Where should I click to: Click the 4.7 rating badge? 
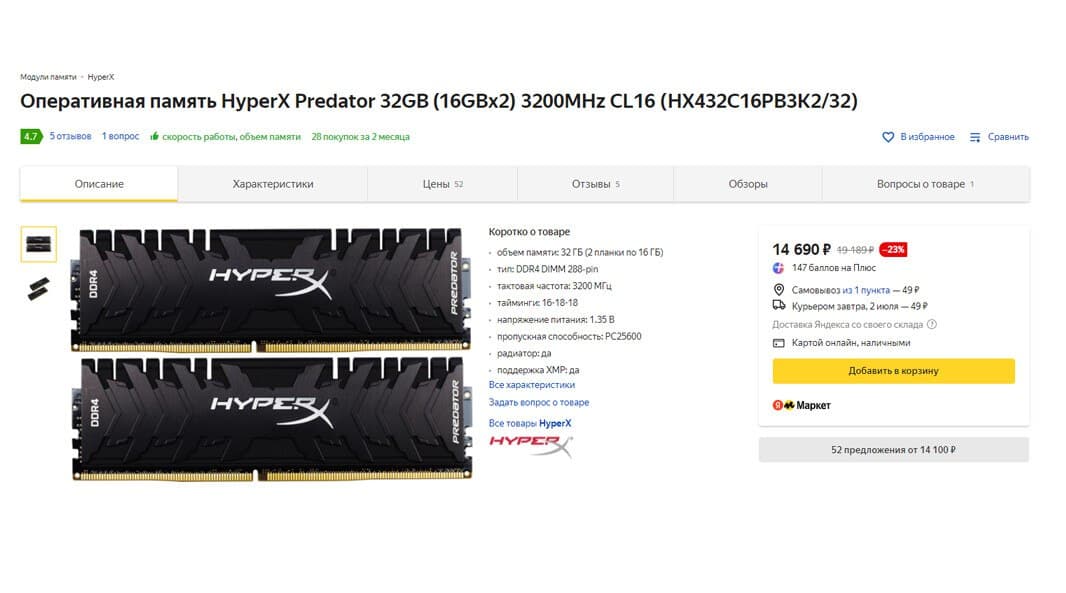[x=31, y=137]
